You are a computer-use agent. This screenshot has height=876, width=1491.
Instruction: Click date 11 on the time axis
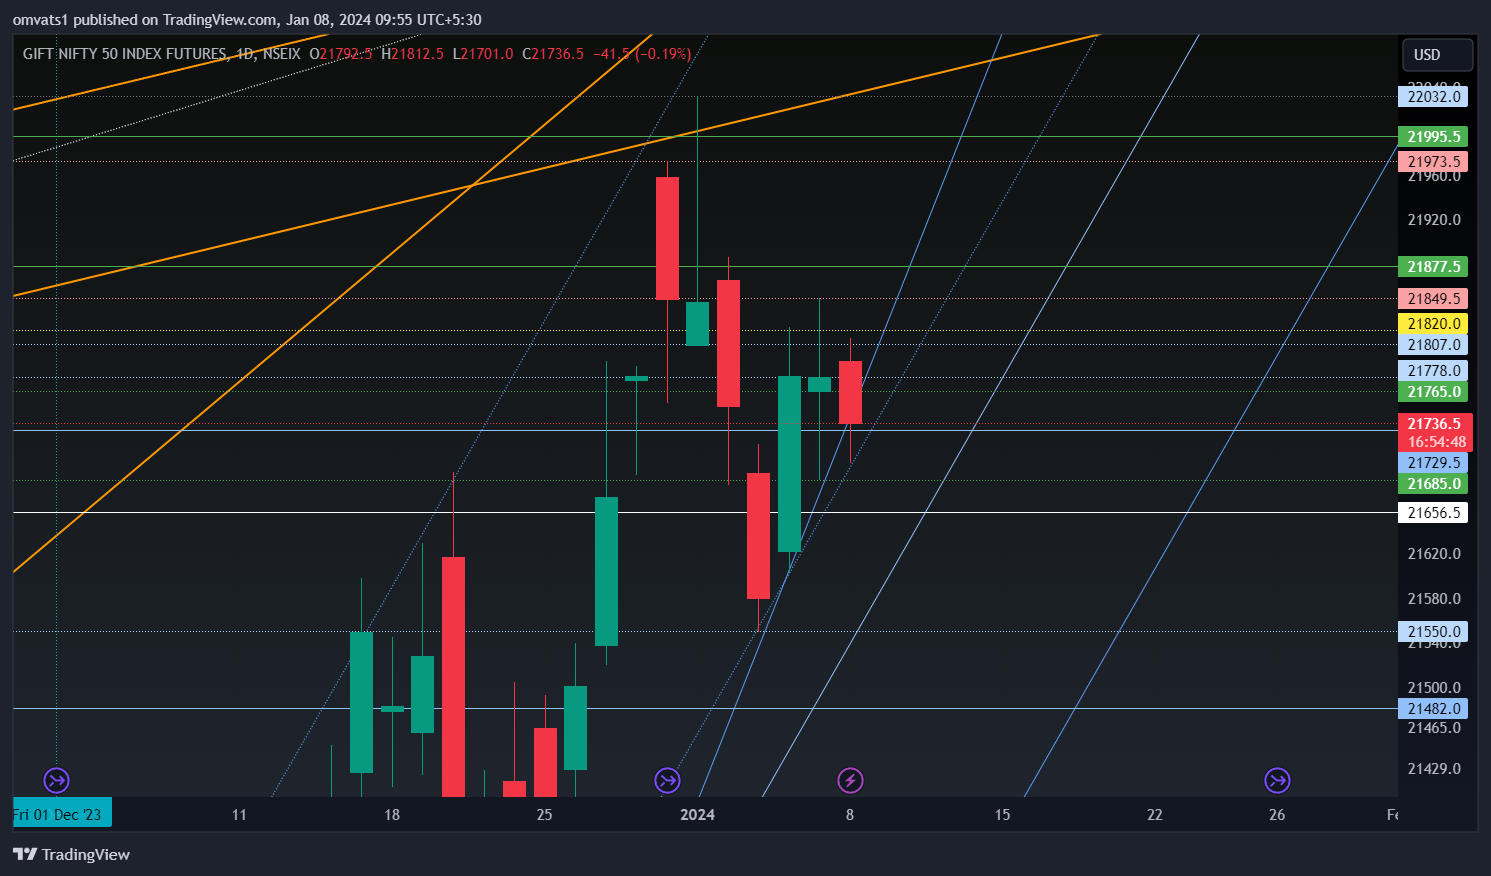coord(239,815)
